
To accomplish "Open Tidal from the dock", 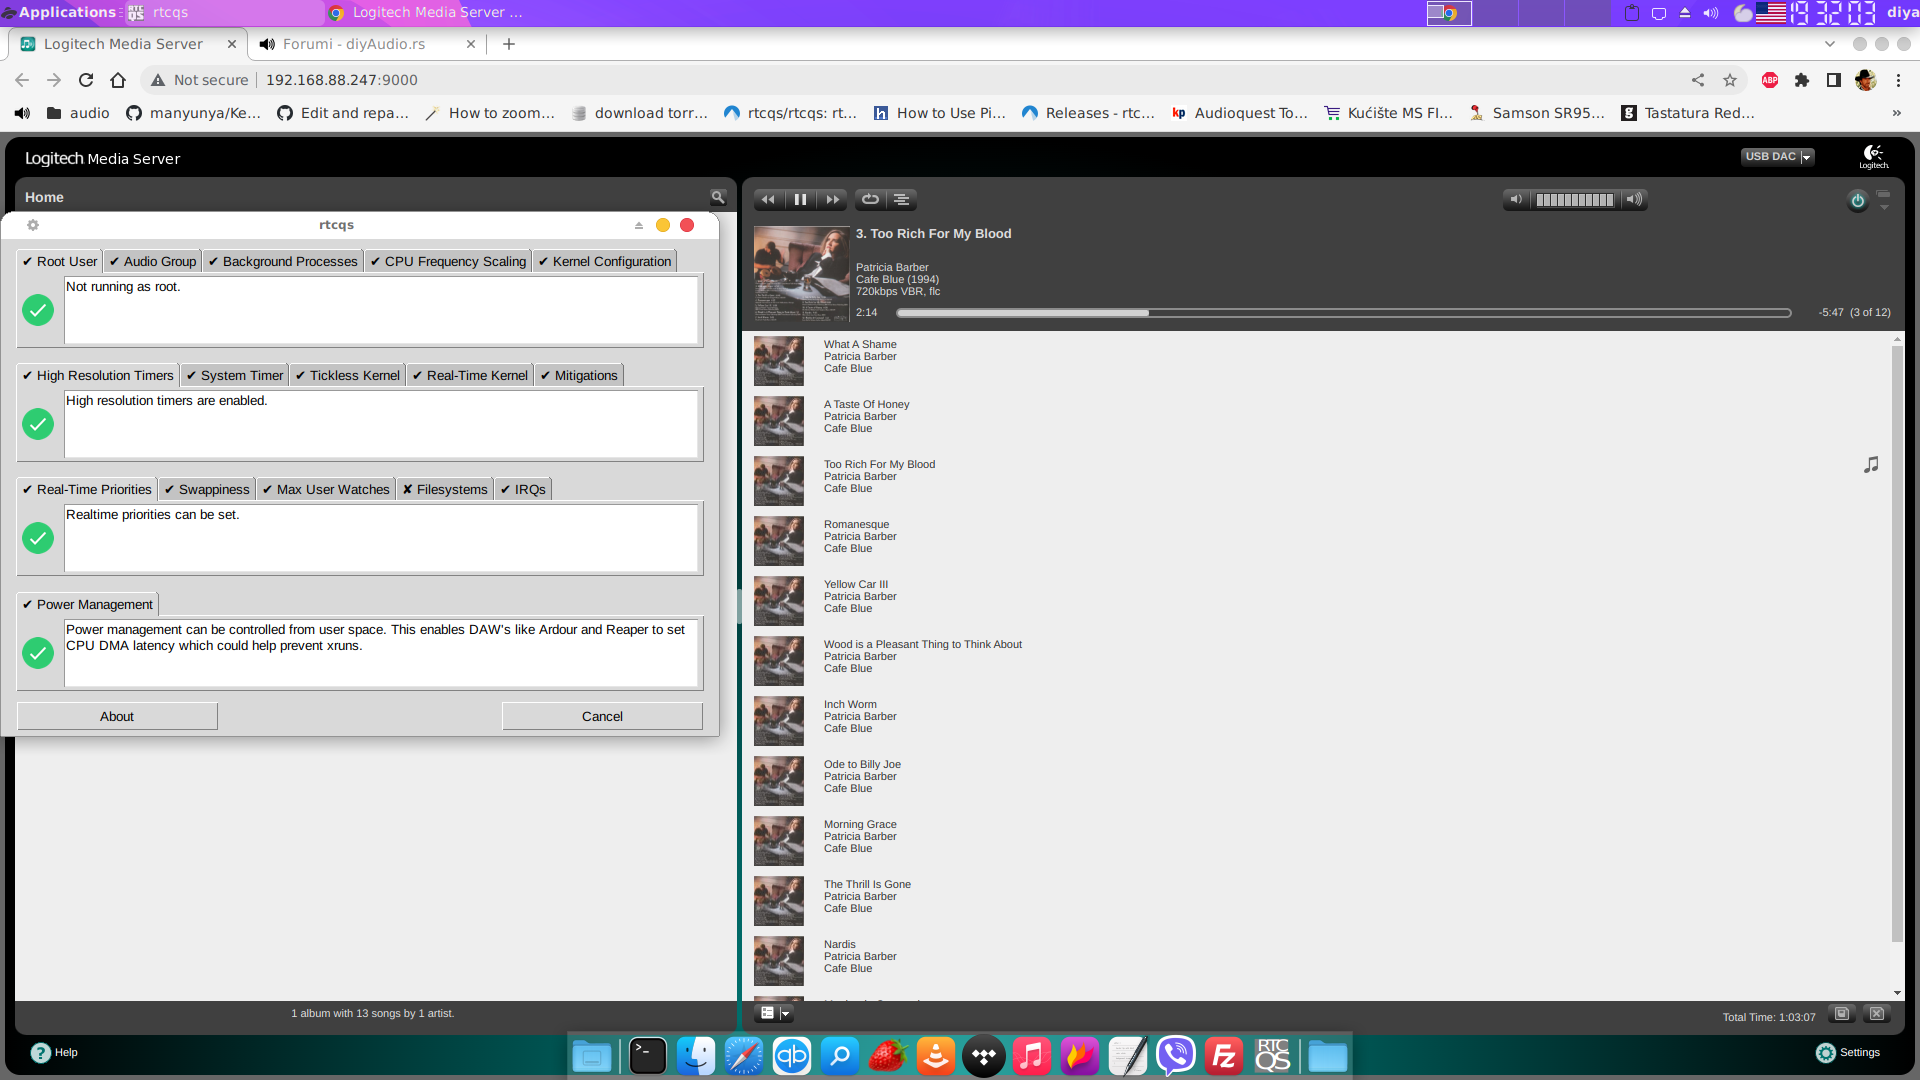I will tap(984, 1056).
